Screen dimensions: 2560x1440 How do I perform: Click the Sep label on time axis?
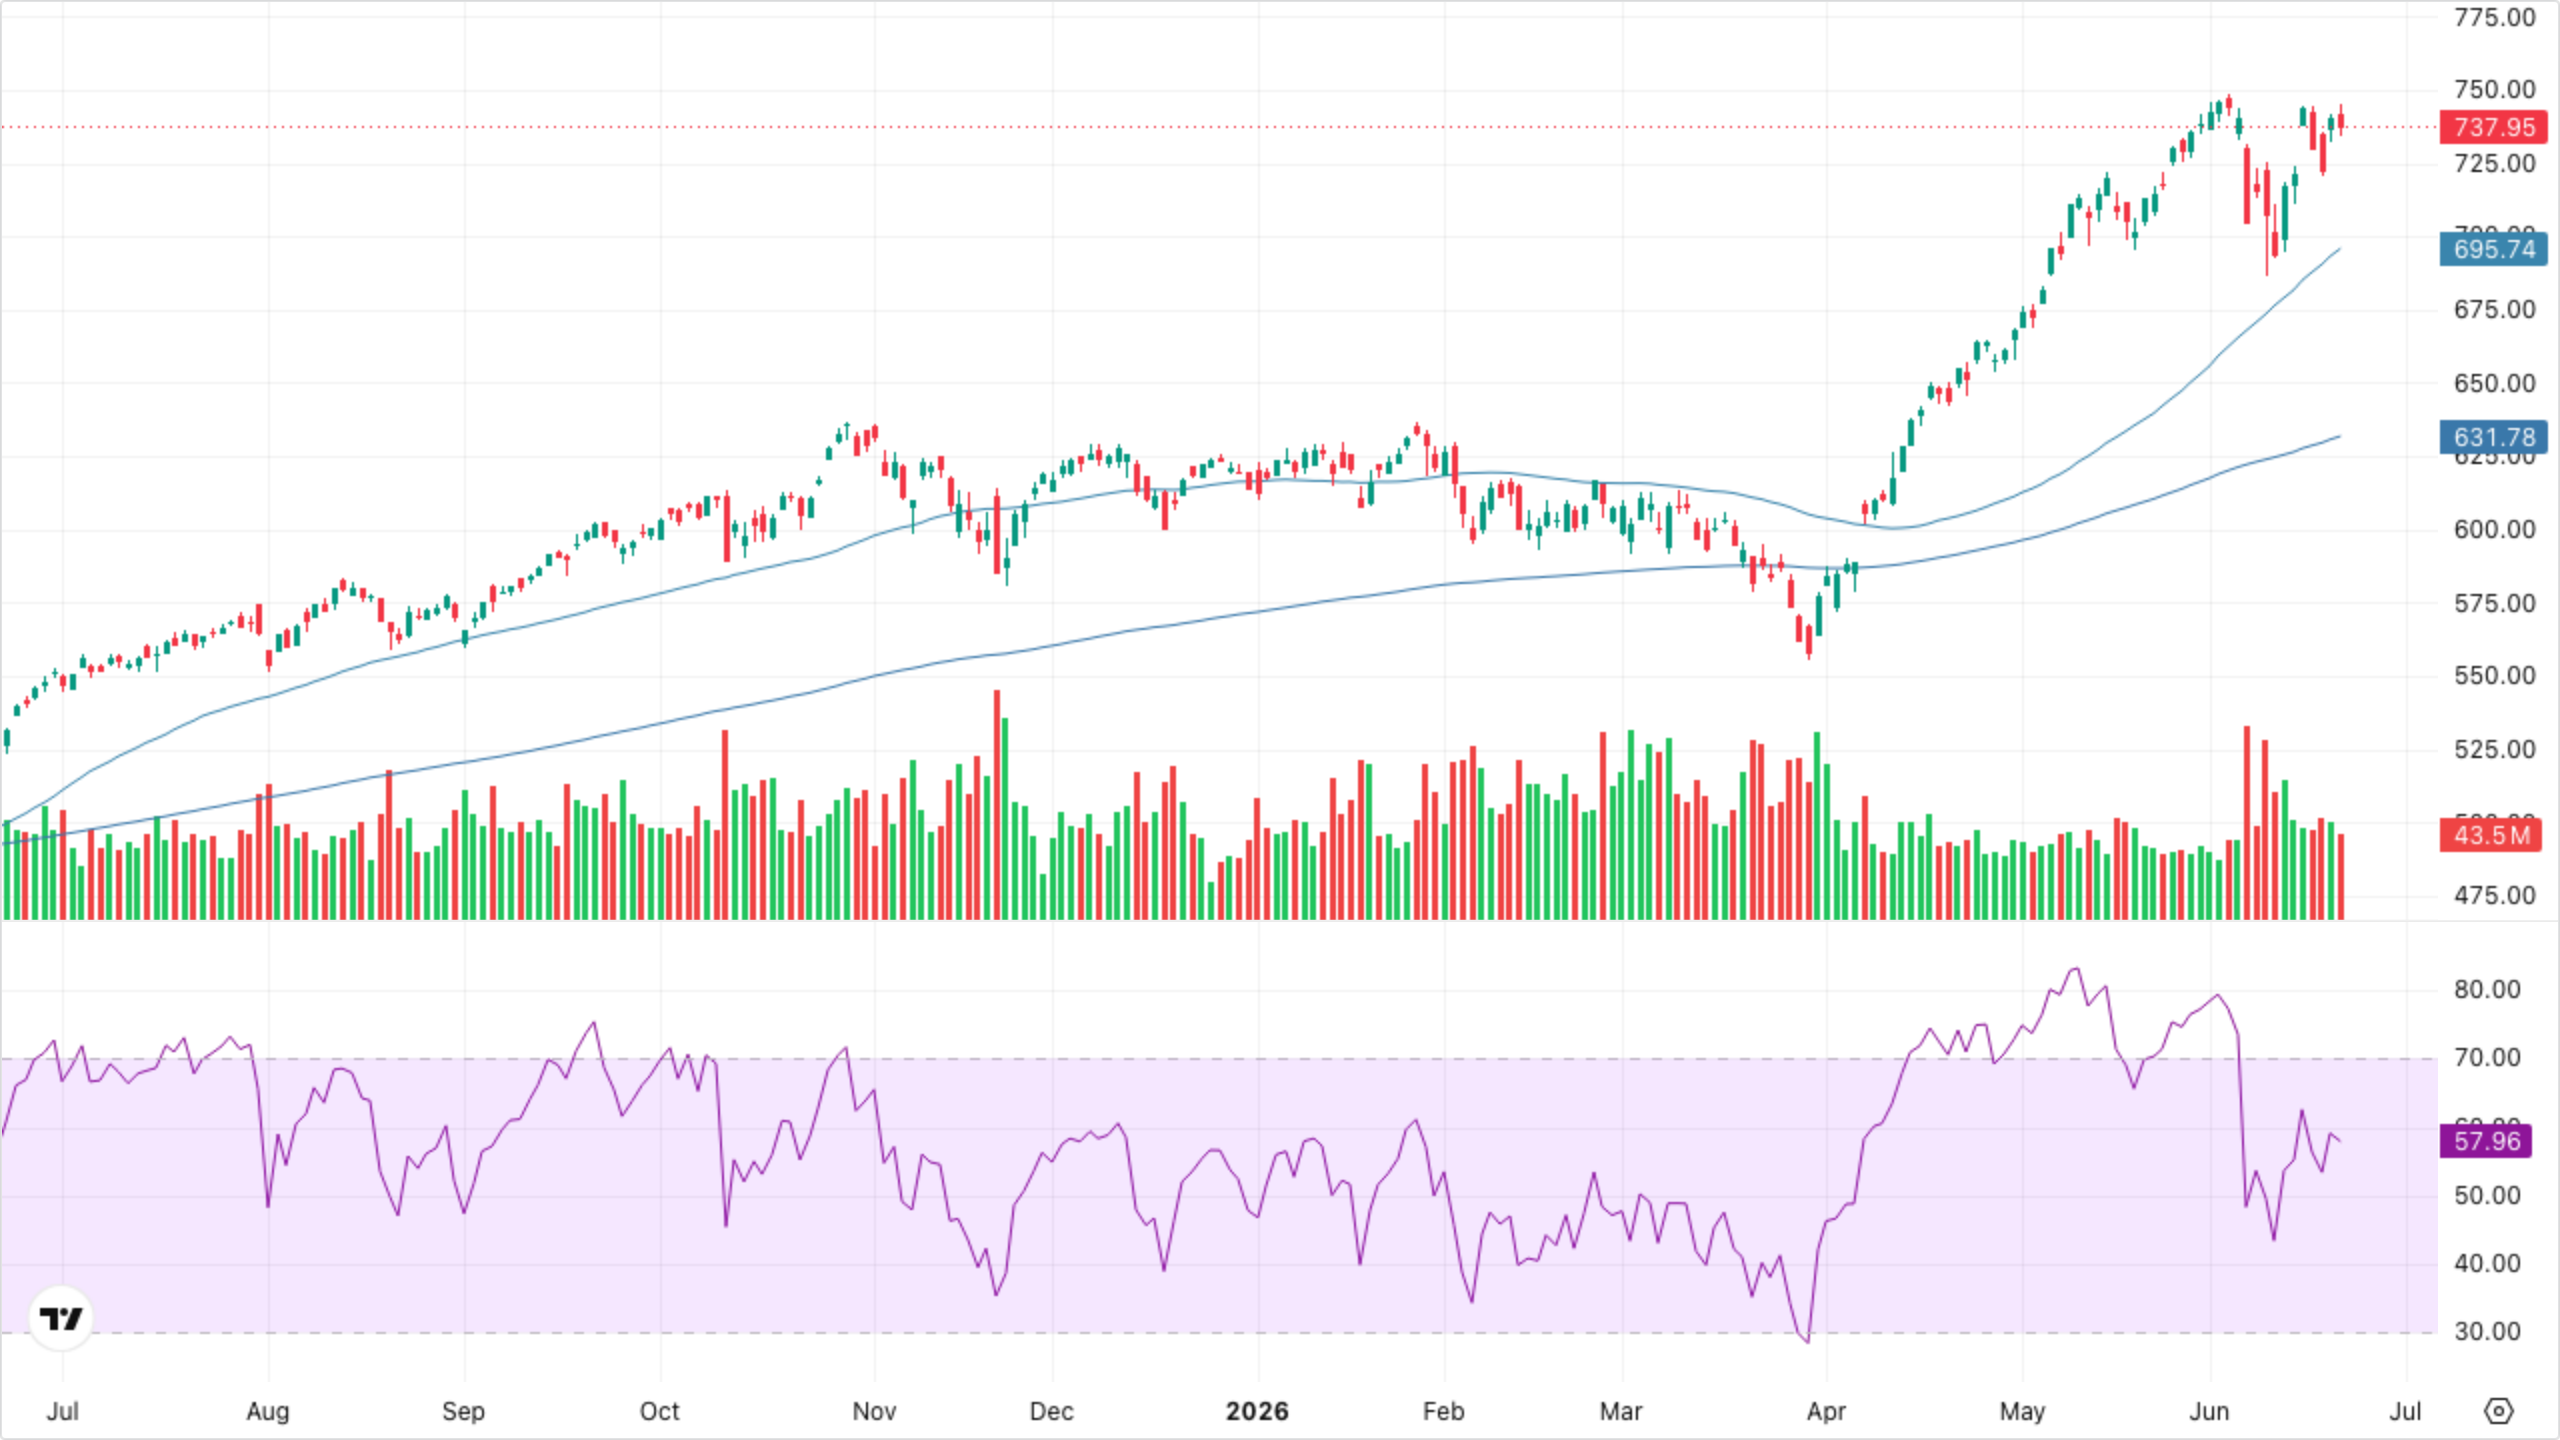[463, 1411]
